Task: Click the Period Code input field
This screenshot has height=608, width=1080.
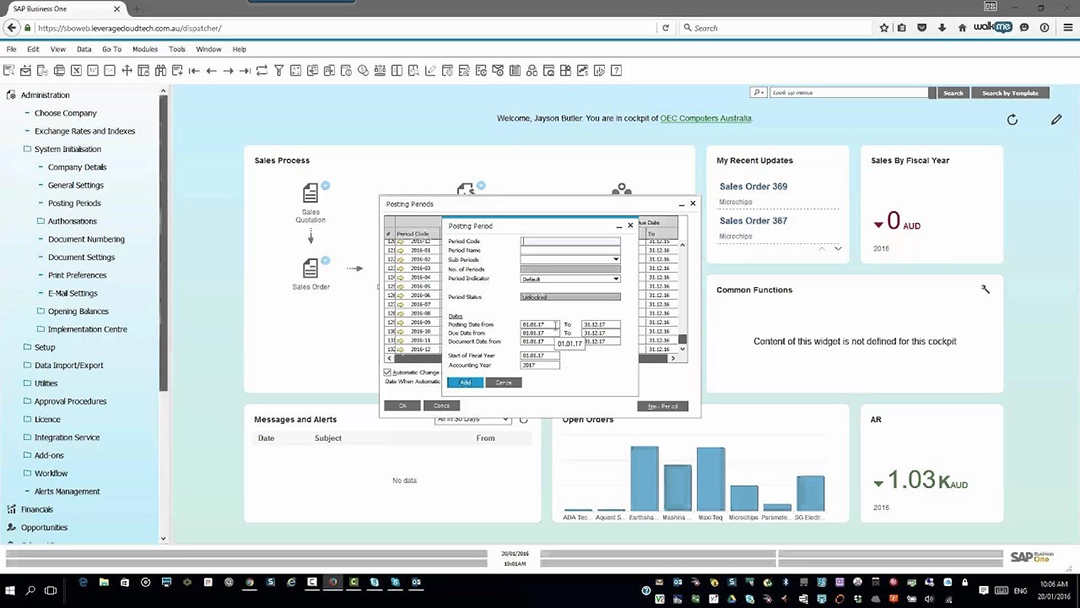Action: tap(570, 241)
